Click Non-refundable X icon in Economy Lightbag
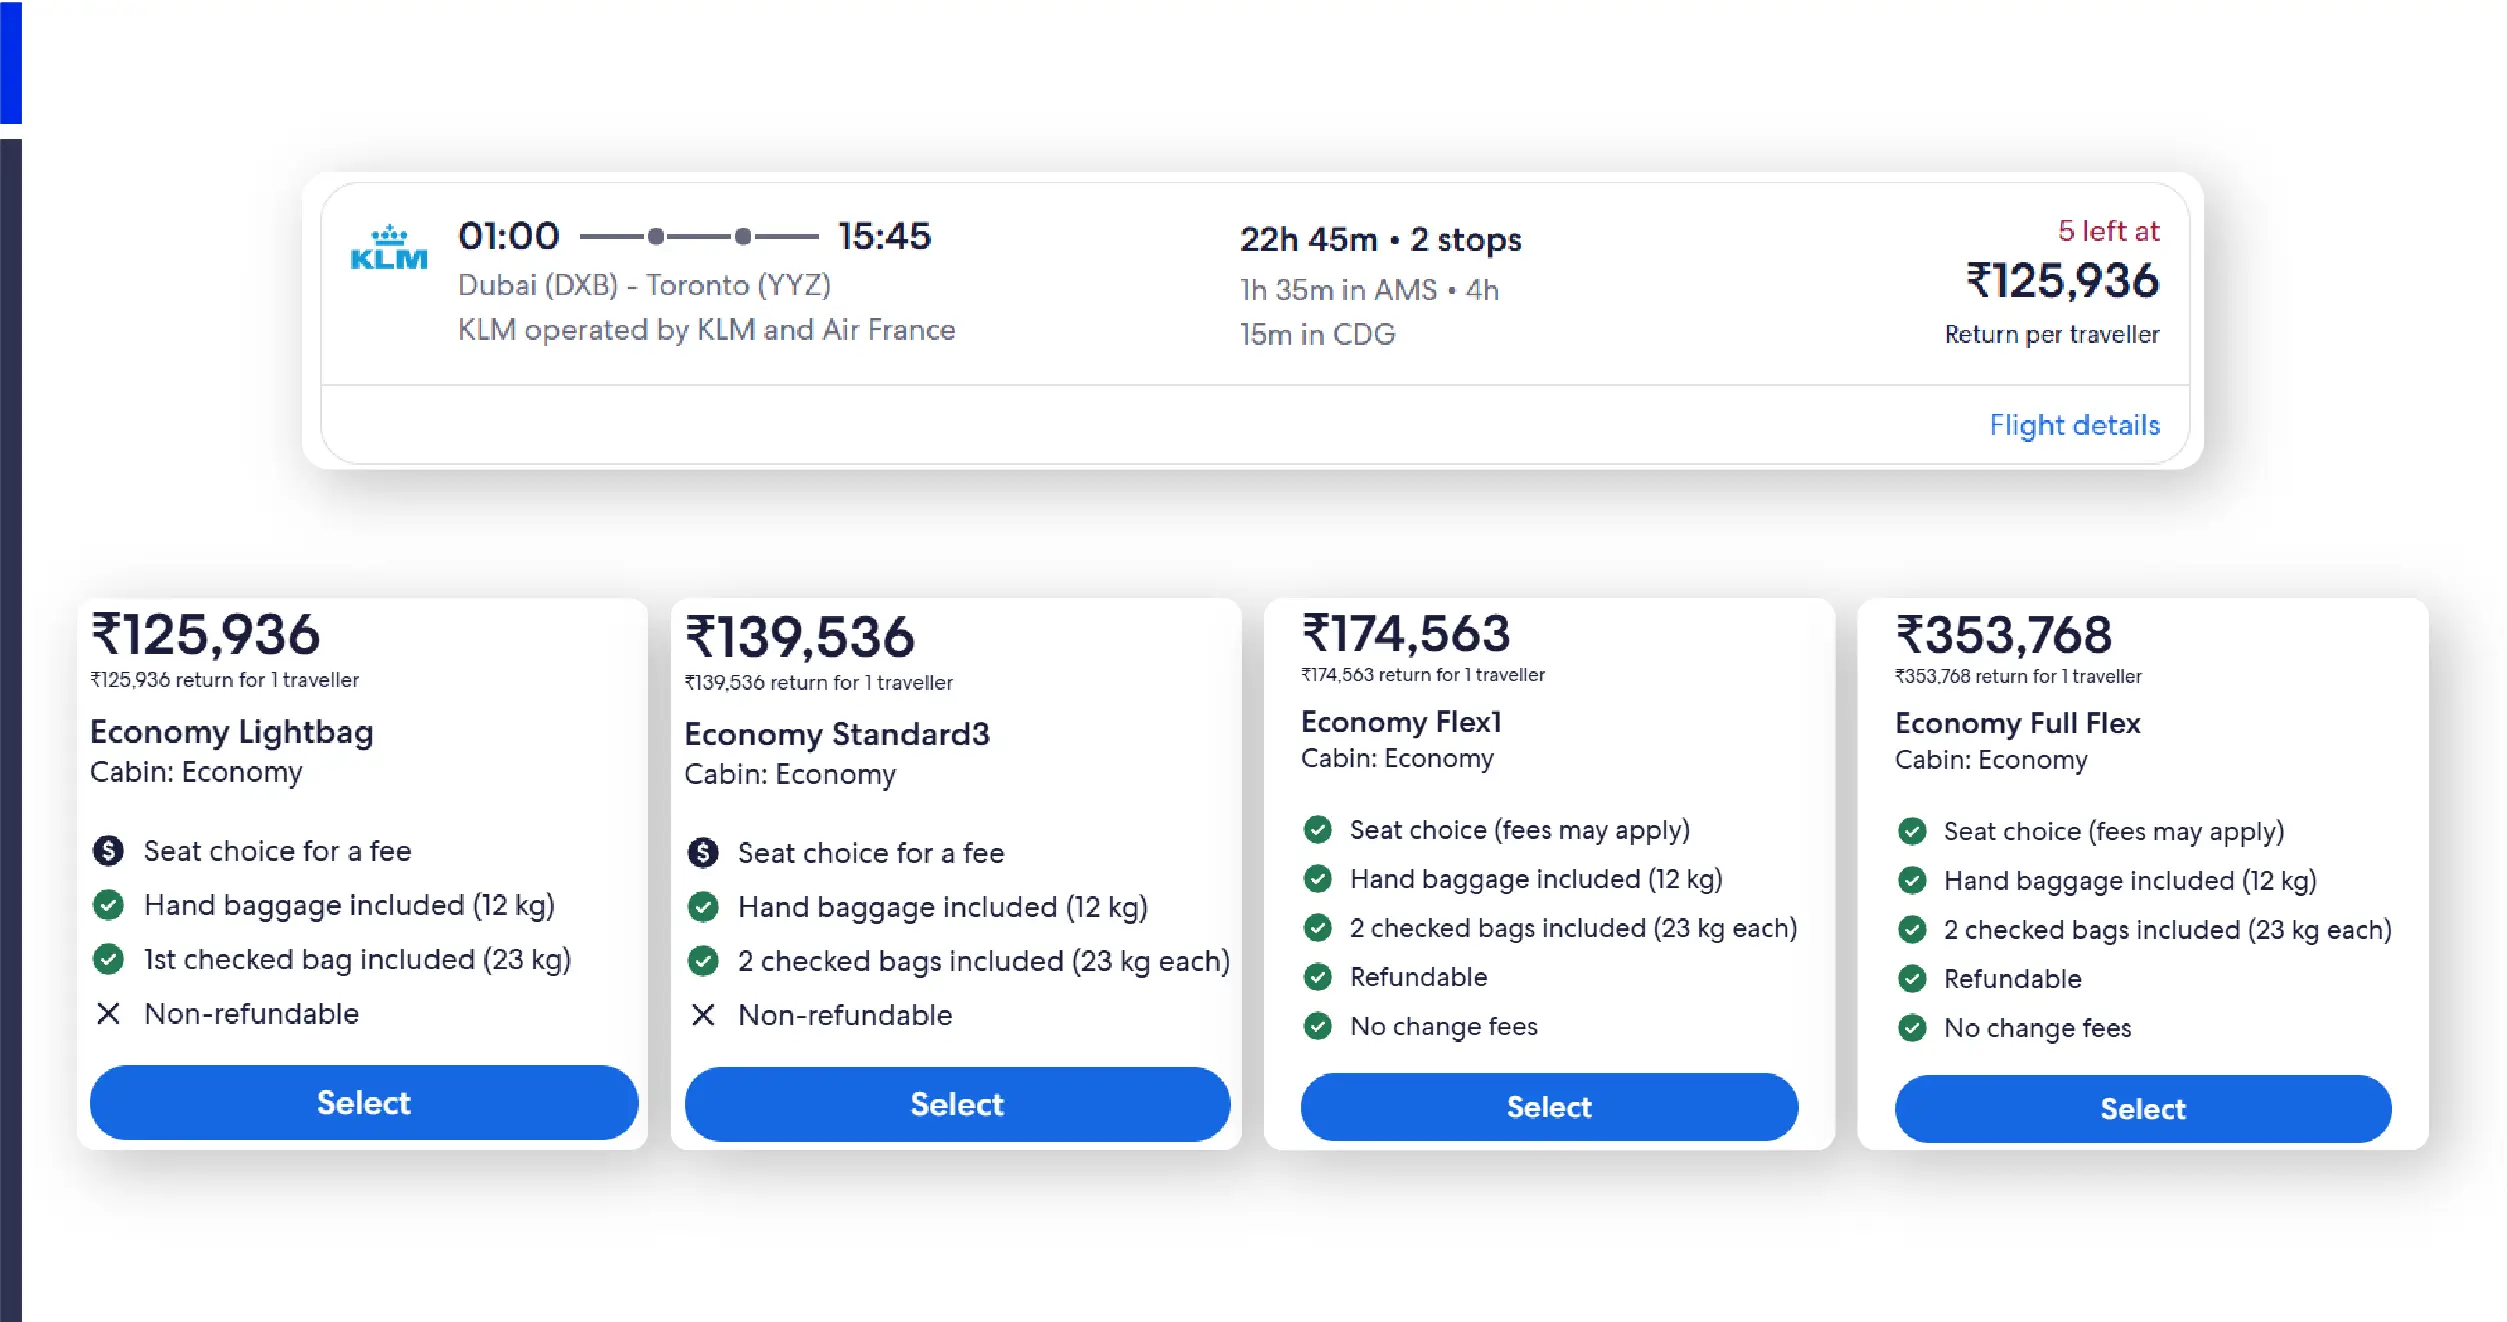 click(108, 1014)
